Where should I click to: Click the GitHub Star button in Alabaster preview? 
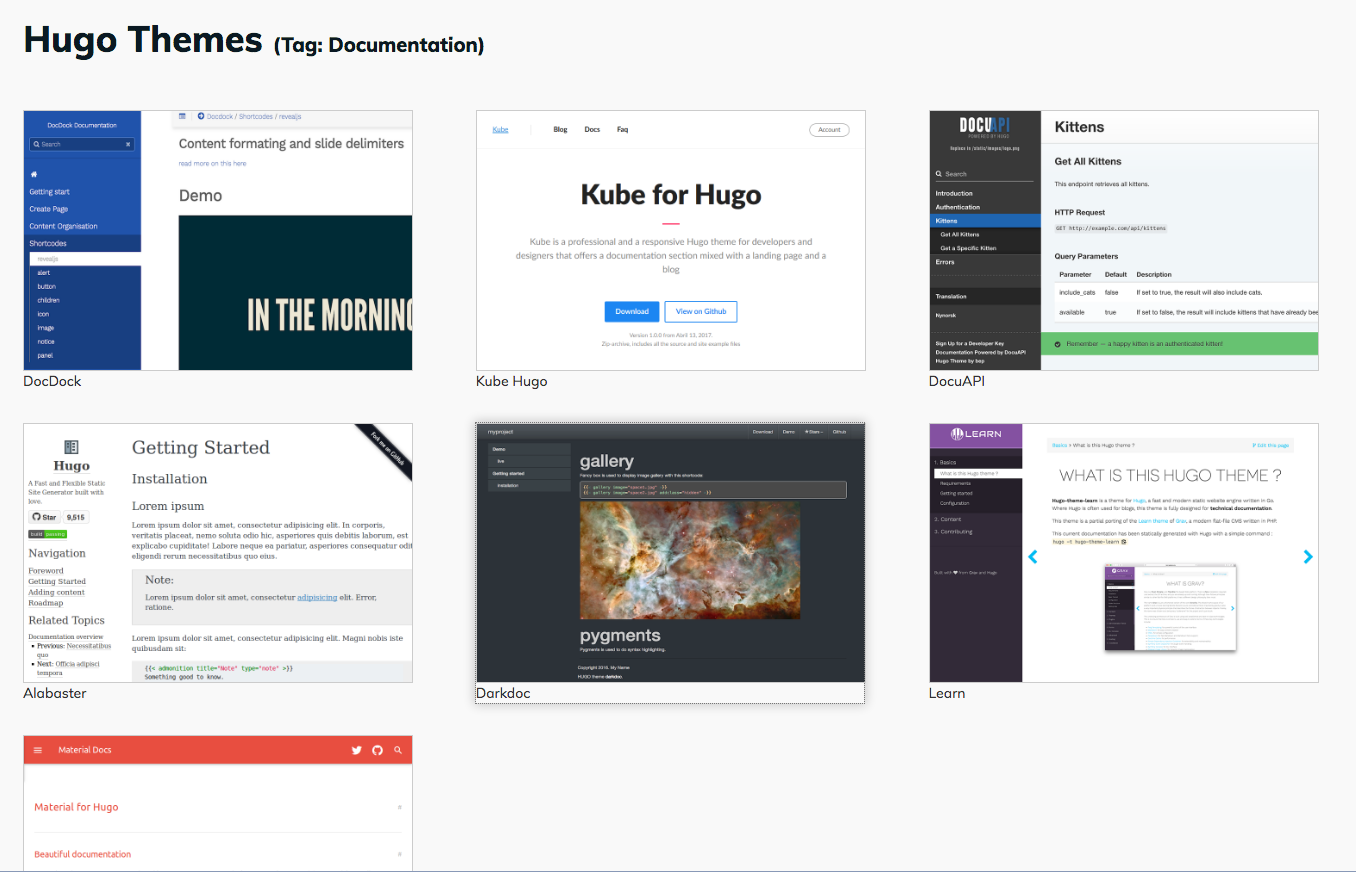coord(44,517)
